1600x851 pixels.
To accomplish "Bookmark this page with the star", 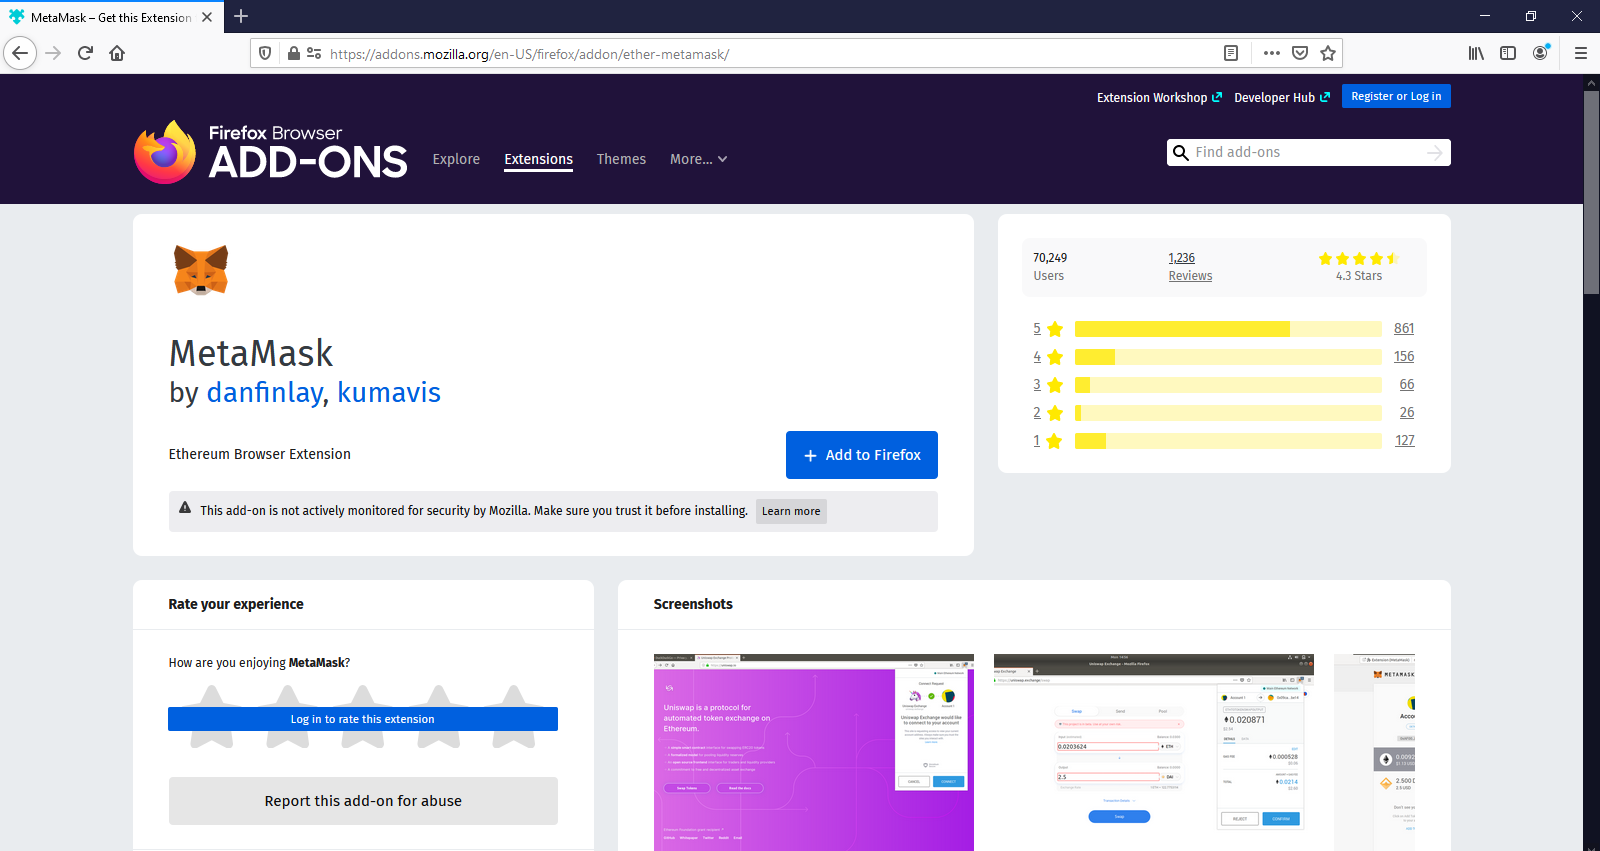I will [1328, 53].
